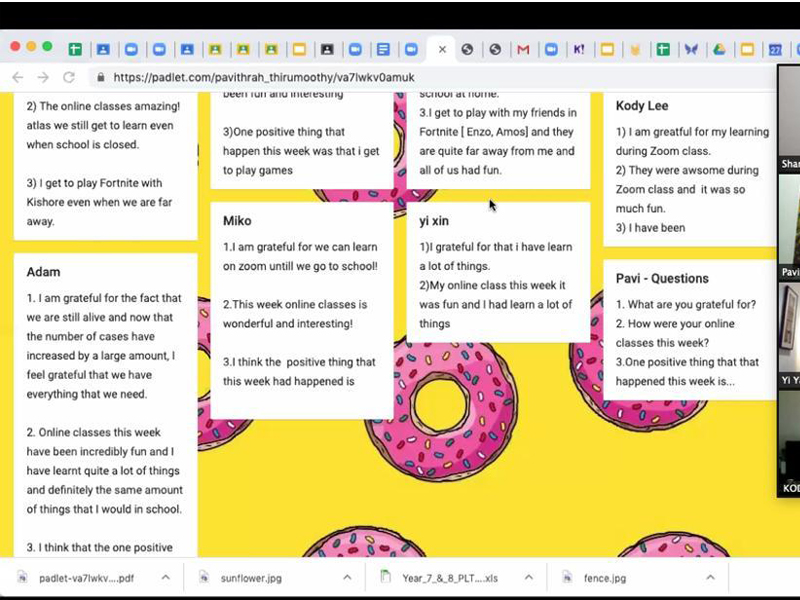The width and height of the screenshot is (800, 600).
Task: Select the Zoom participant video labeled KOD
Action: (x=789, y=443)
